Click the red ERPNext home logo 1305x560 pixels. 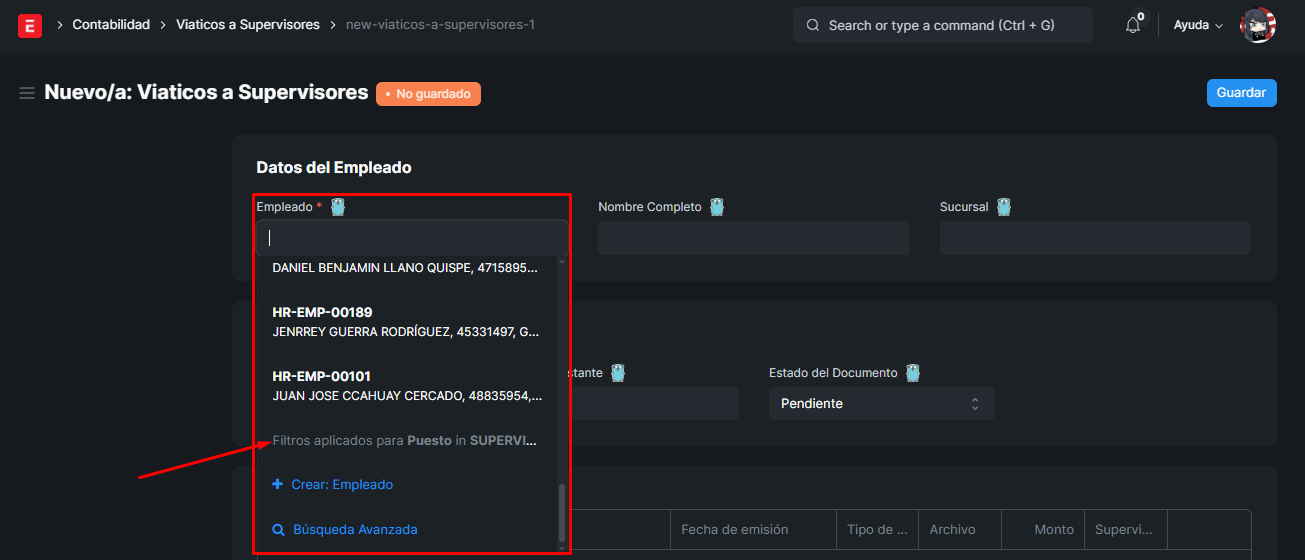click(x=30, y=25)
